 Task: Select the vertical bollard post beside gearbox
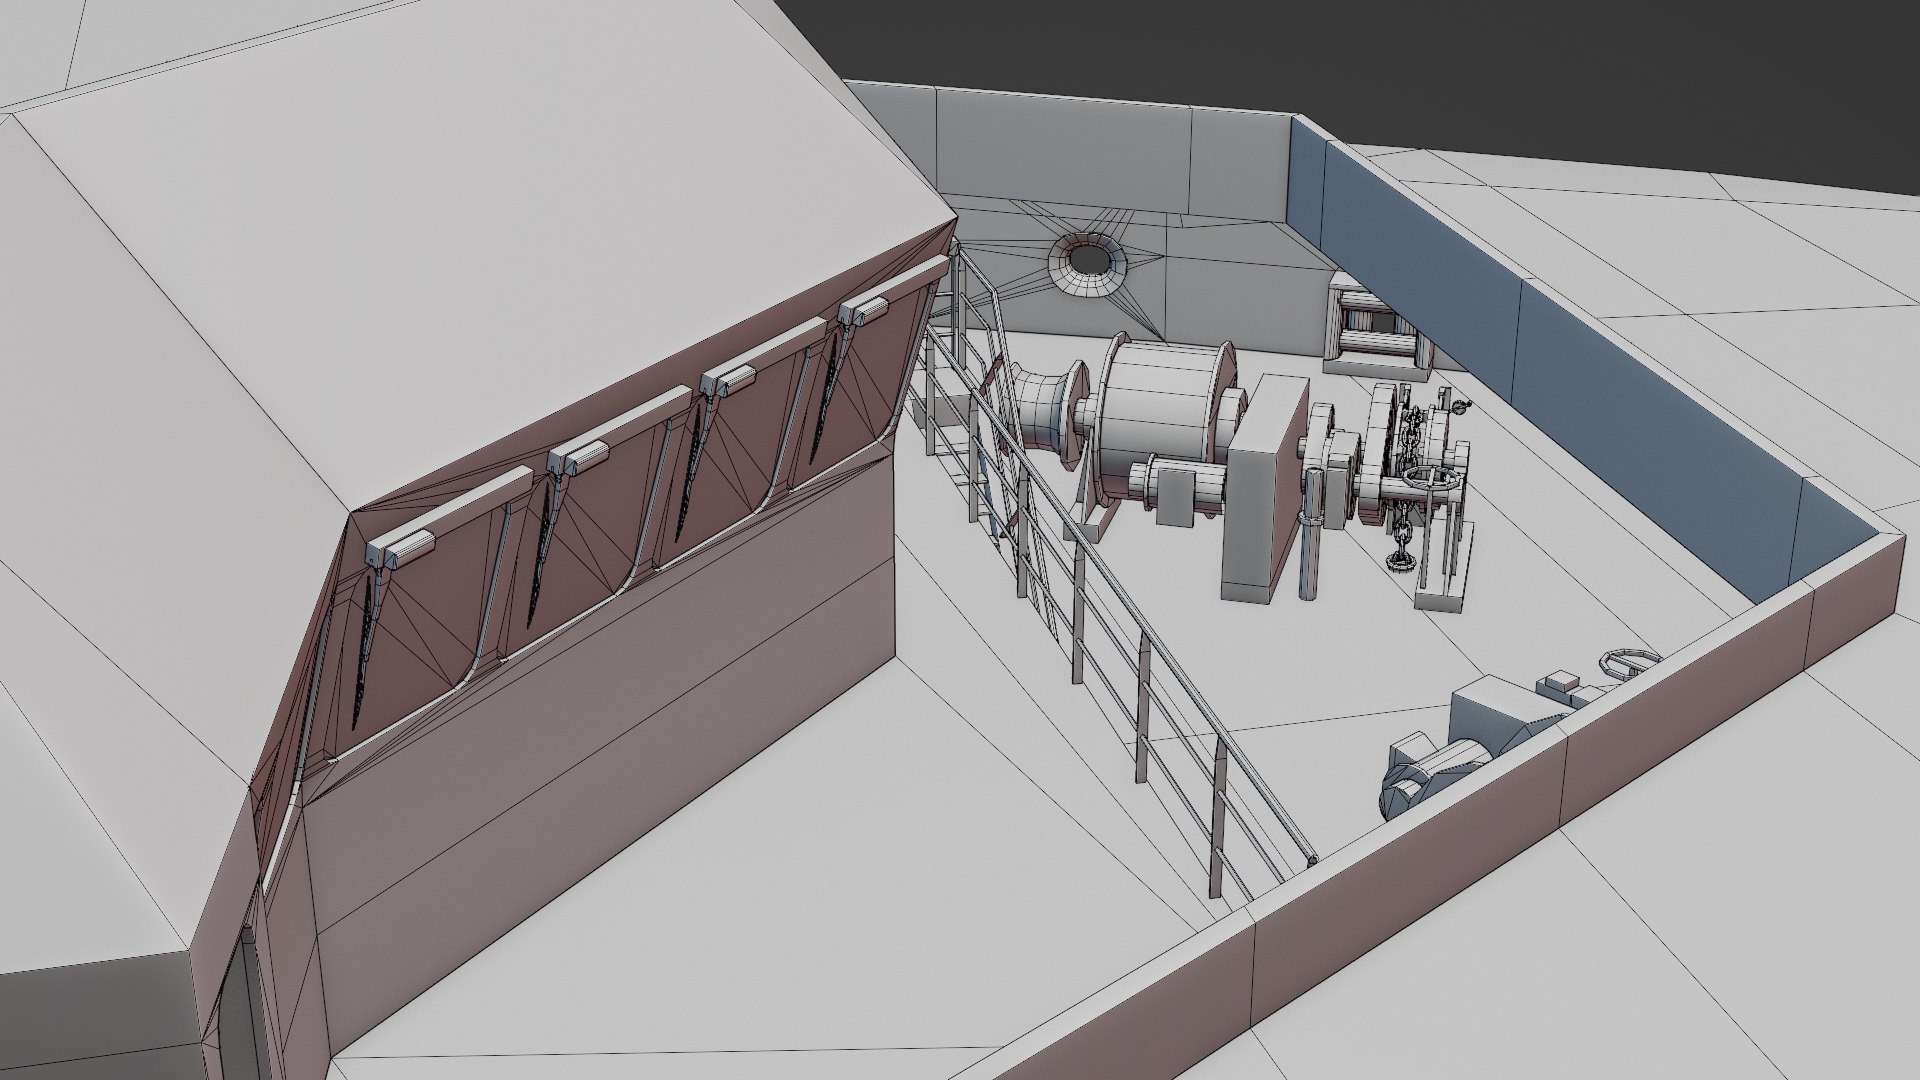pyautogui.click(x=1310, y=545)
